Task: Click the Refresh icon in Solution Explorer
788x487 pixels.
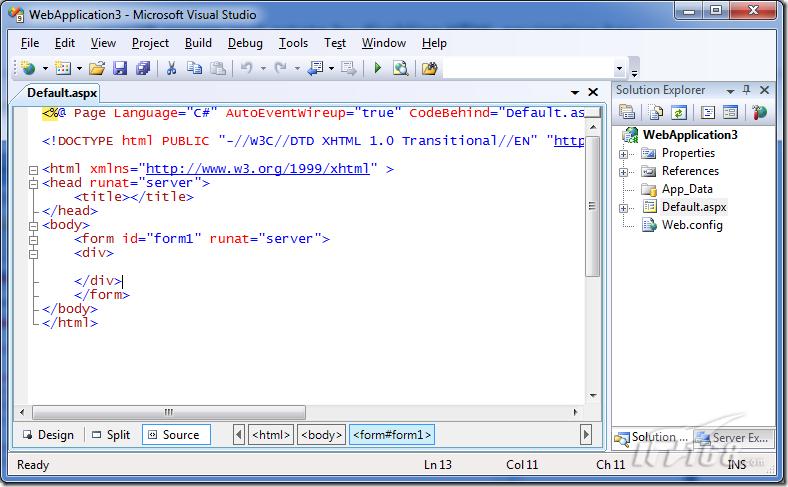Action: click(x=678, y=112)
